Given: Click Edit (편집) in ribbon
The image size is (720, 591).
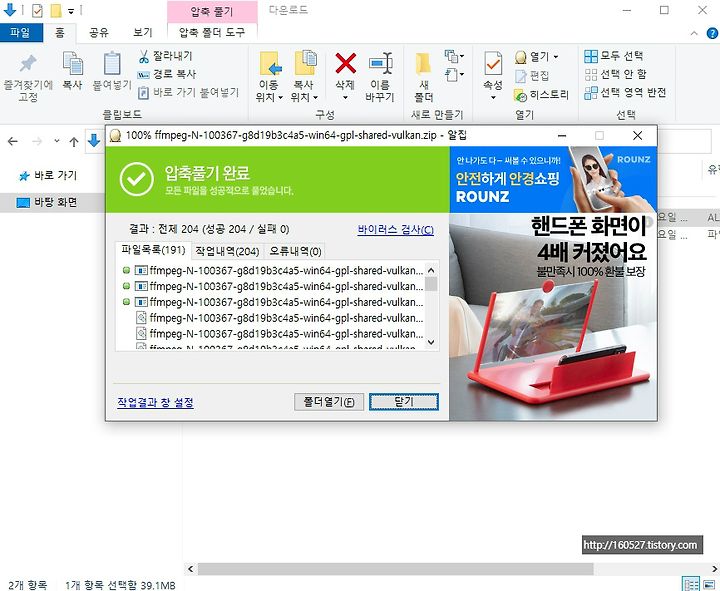Looking at the screenshot, I should pyautogui.click(x=532, y=75).
